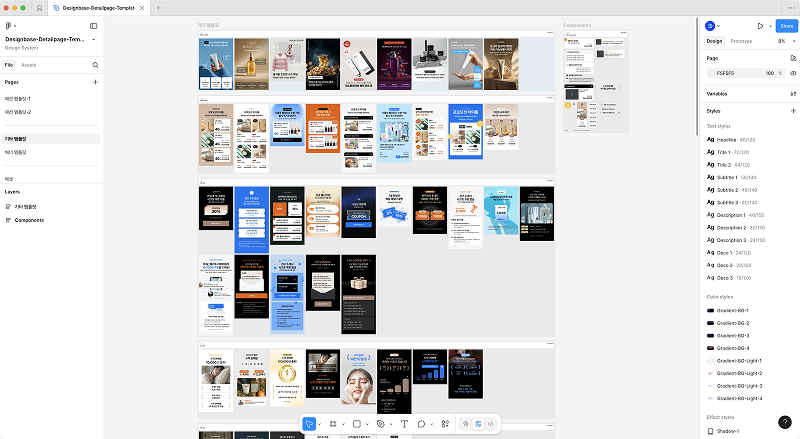Image resolution: width=800 pixels, height=439 pixels.
Task: Select the Comment tool
Action: (423, 424)
